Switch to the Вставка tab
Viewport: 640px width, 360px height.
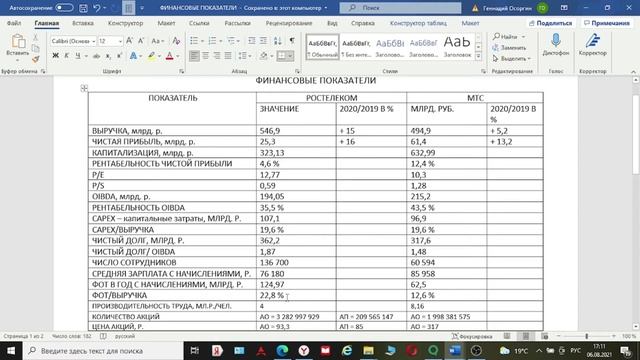(x=83, y=23)
